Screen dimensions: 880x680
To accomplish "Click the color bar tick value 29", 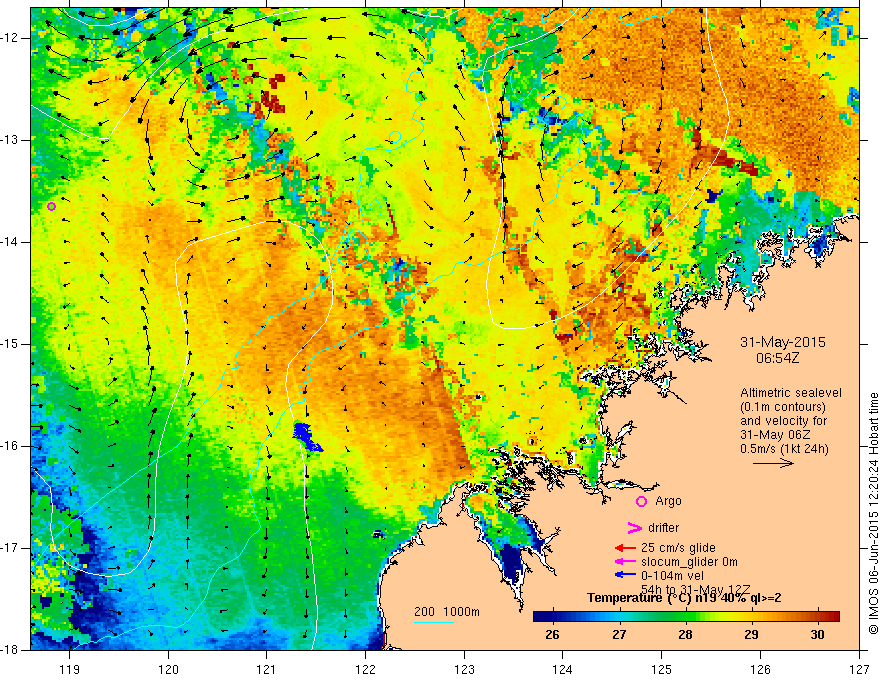I will 751,635.
